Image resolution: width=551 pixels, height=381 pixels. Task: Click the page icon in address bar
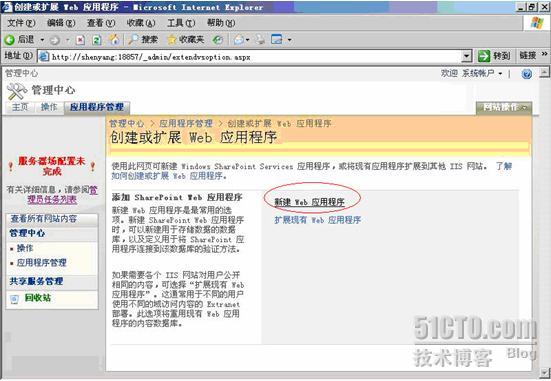click(44, 57)
